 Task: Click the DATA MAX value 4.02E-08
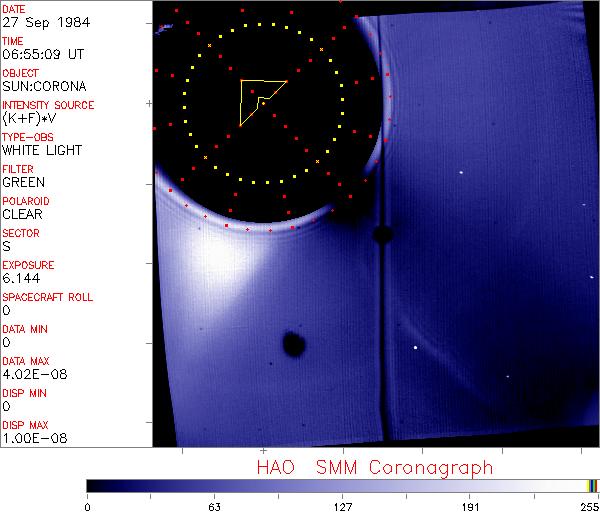pyautogui.click(x=30, y=374)
